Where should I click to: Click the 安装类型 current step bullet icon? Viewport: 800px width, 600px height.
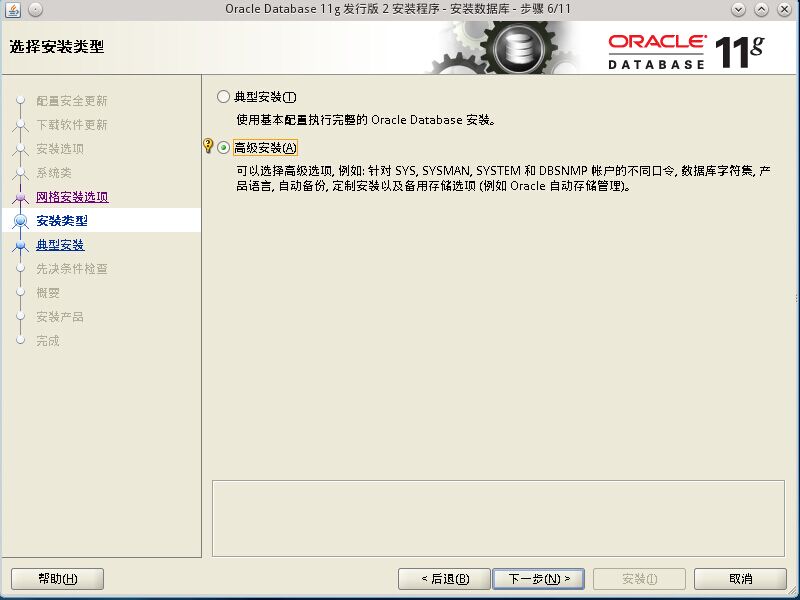click(x=20, y=221)
